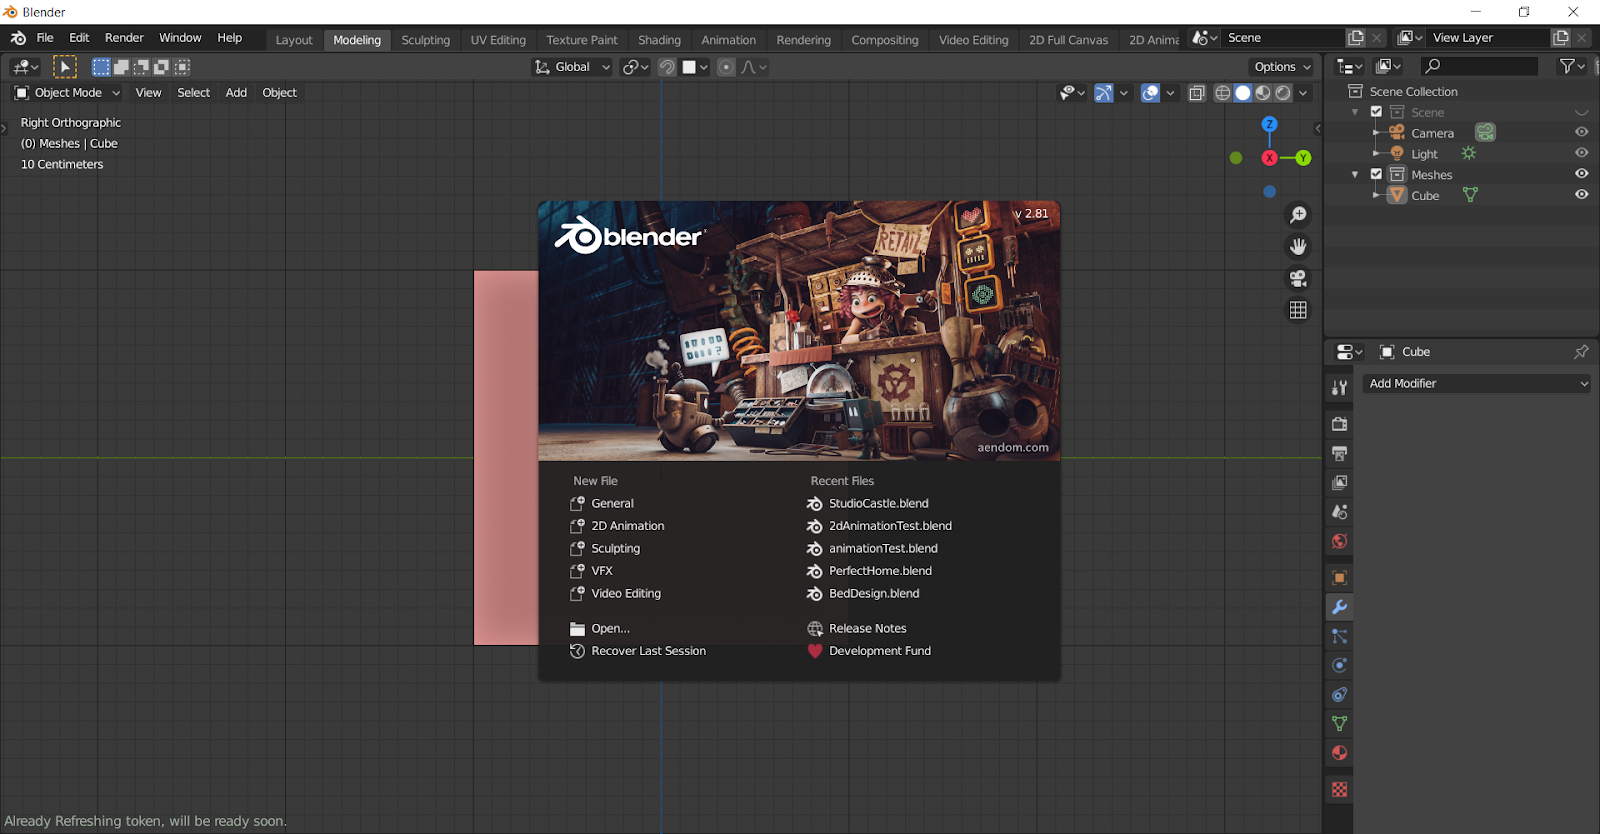The width and height of the screenshot is (1600, 834).
Task: Click the Camera data icon in outliner
Action: tap(1485, 133)
